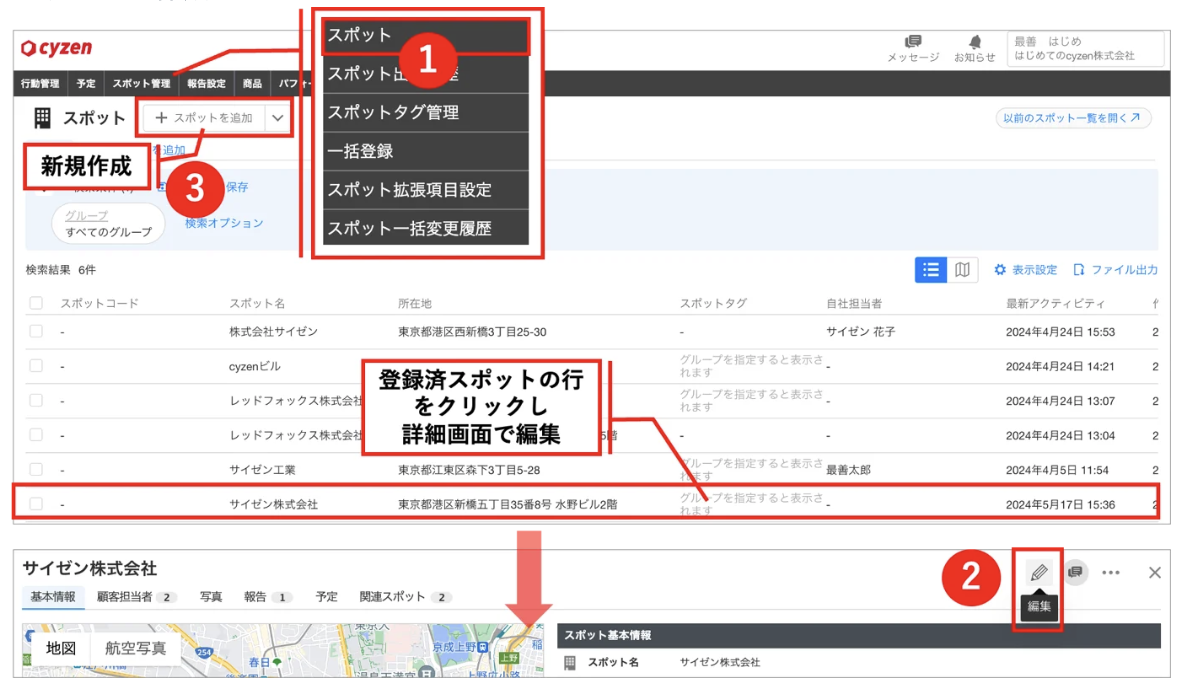Open the 行動管理 menu
The image size is (1186, 694).
40,84
